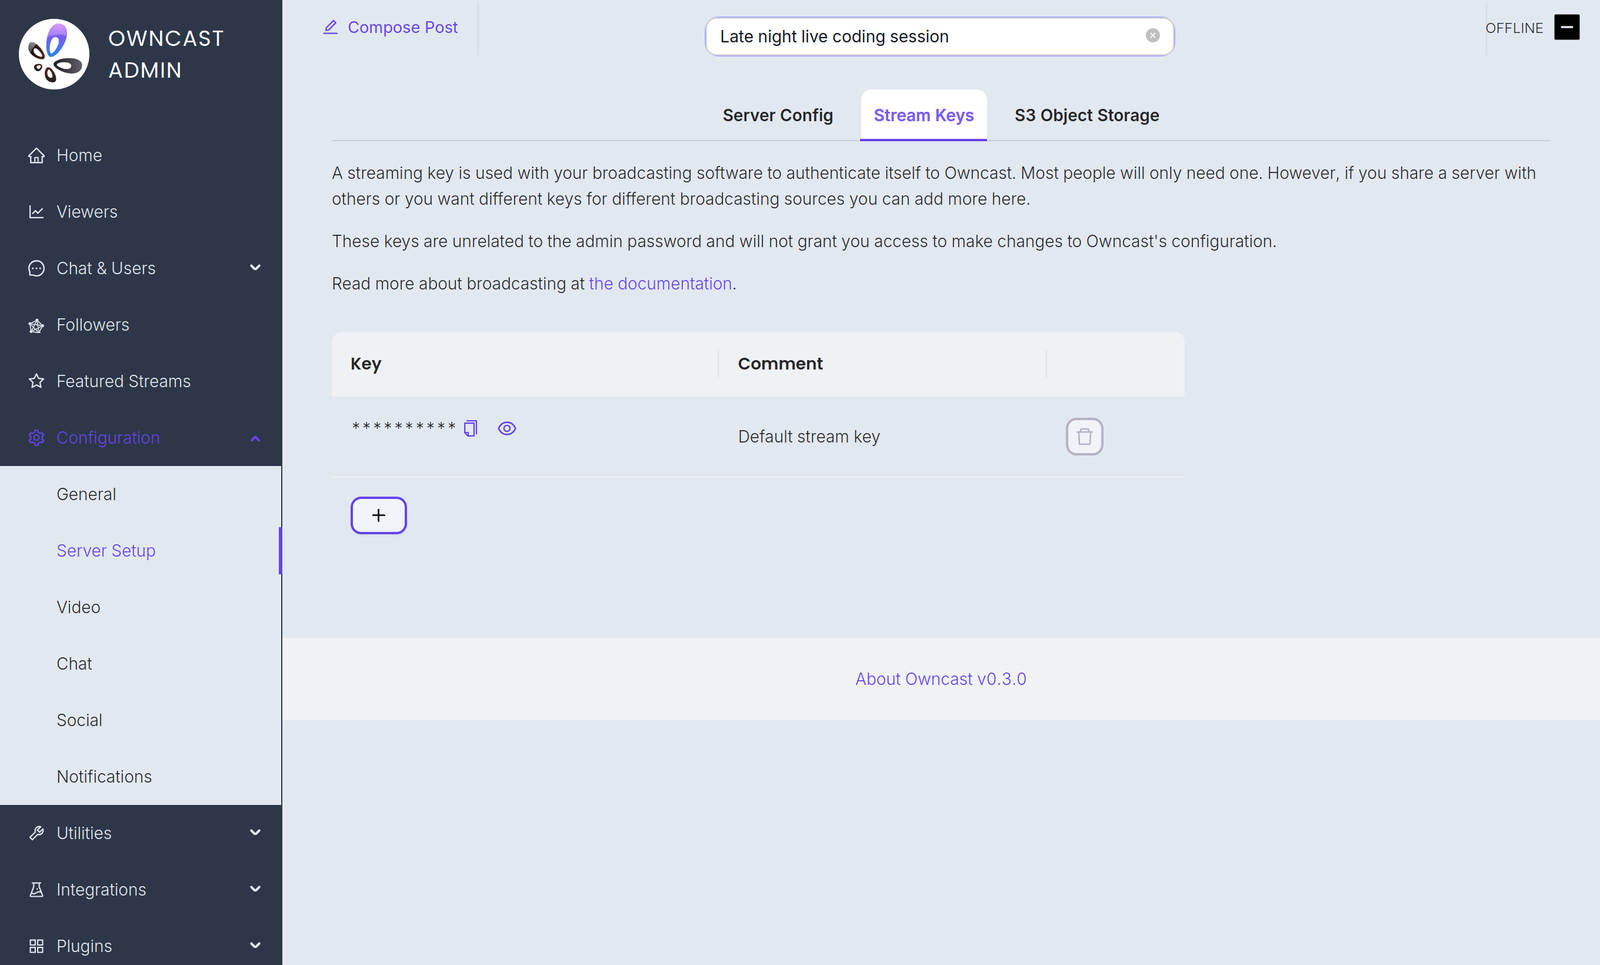Screen dimensions: 1600x965
Task: Reveal the masked stream key
Action: [x=507, y=428]
